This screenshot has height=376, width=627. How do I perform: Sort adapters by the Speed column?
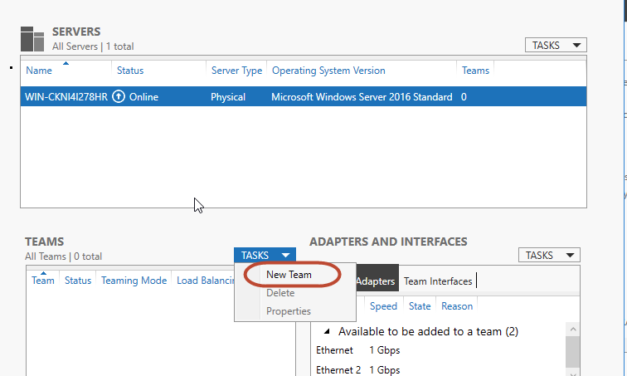point(383,306)
